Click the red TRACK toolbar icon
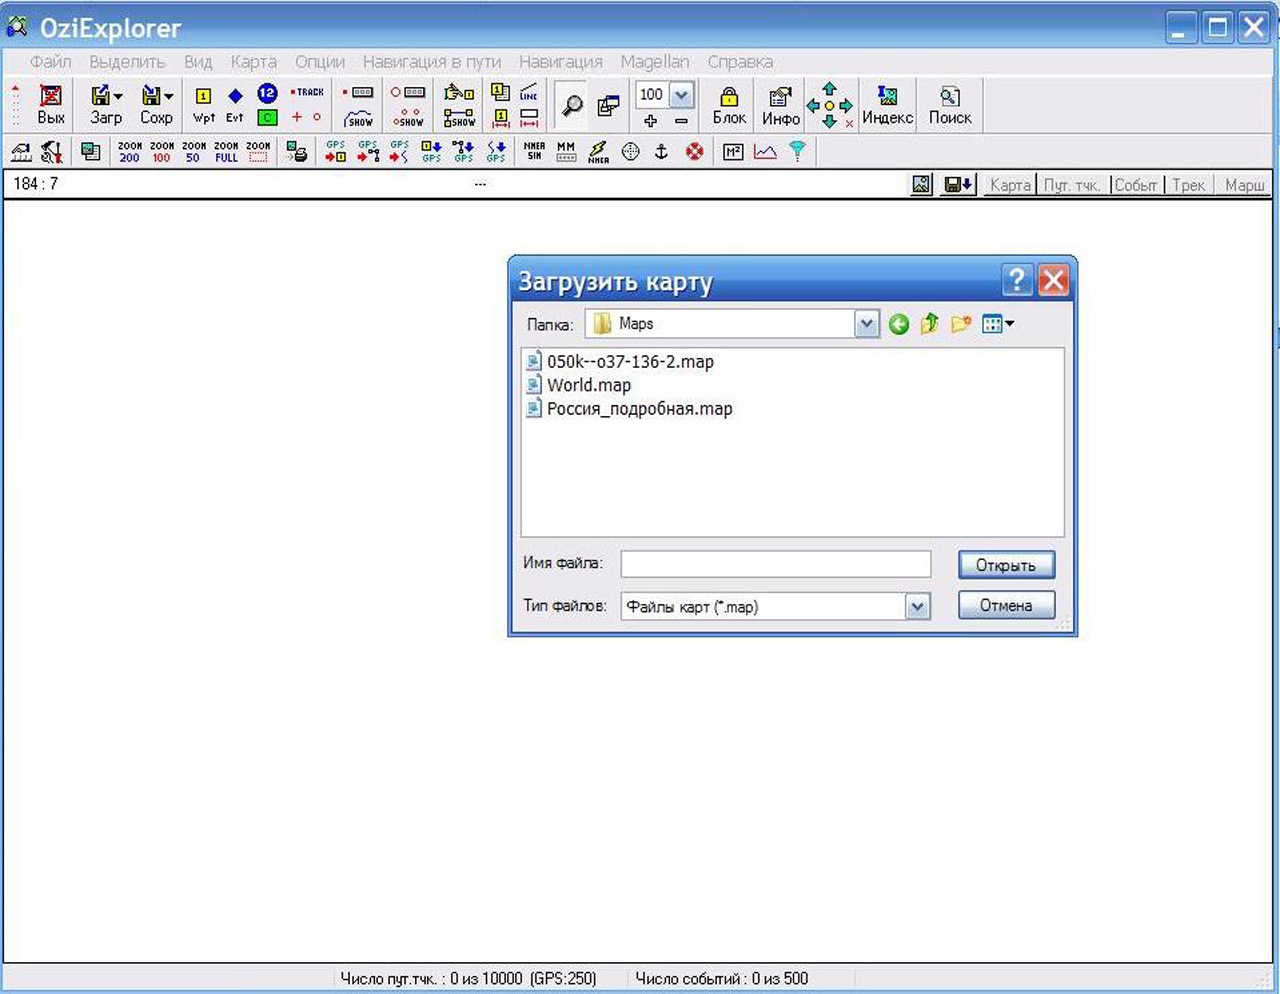 point(307,92)
